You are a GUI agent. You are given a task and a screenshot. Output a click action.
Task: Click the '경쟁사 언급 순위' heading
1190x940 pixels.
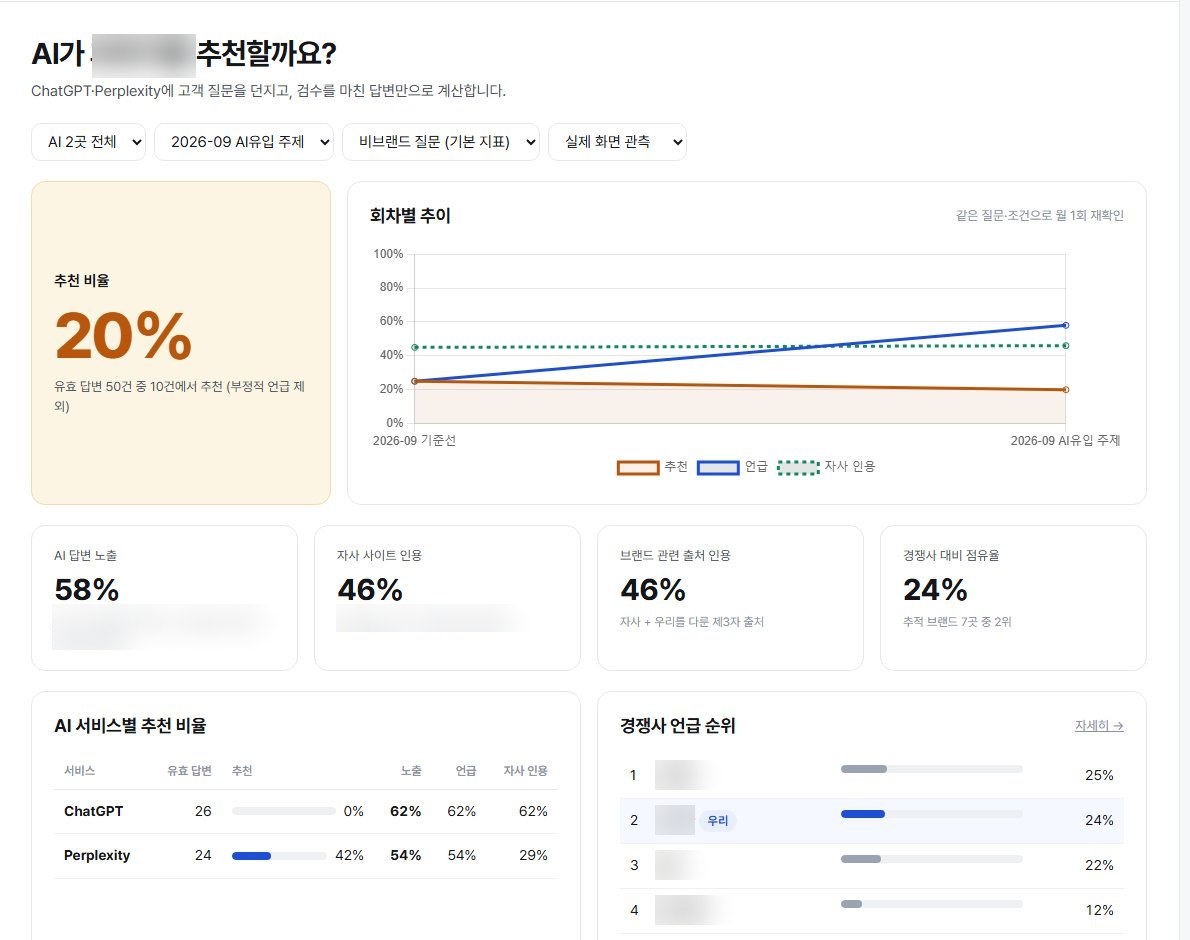pos(677,726)
